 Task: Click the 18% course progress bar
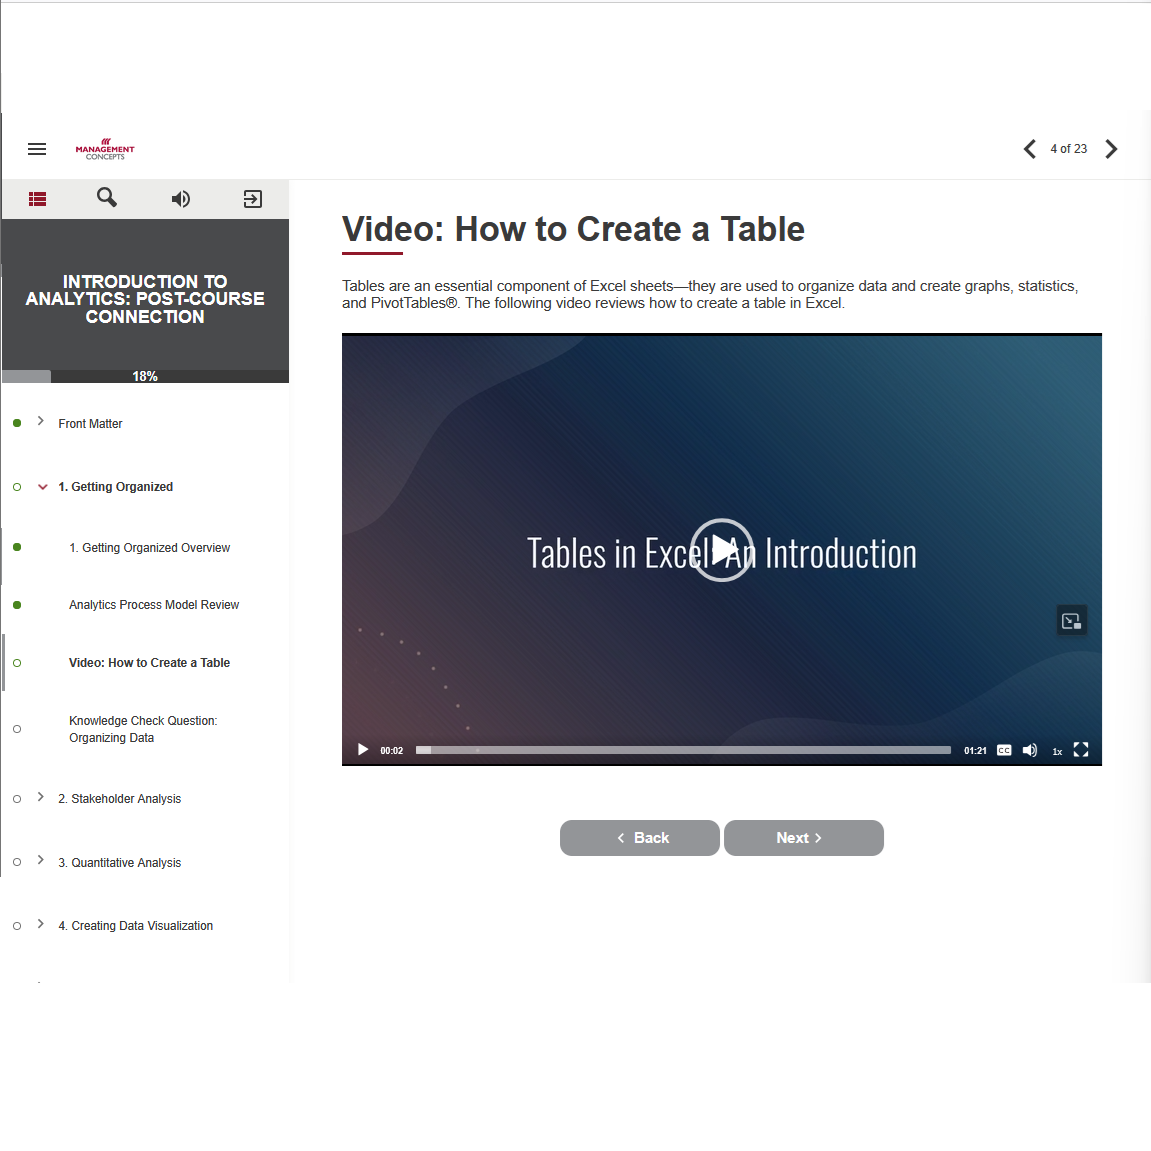click(x=145, y=377)
